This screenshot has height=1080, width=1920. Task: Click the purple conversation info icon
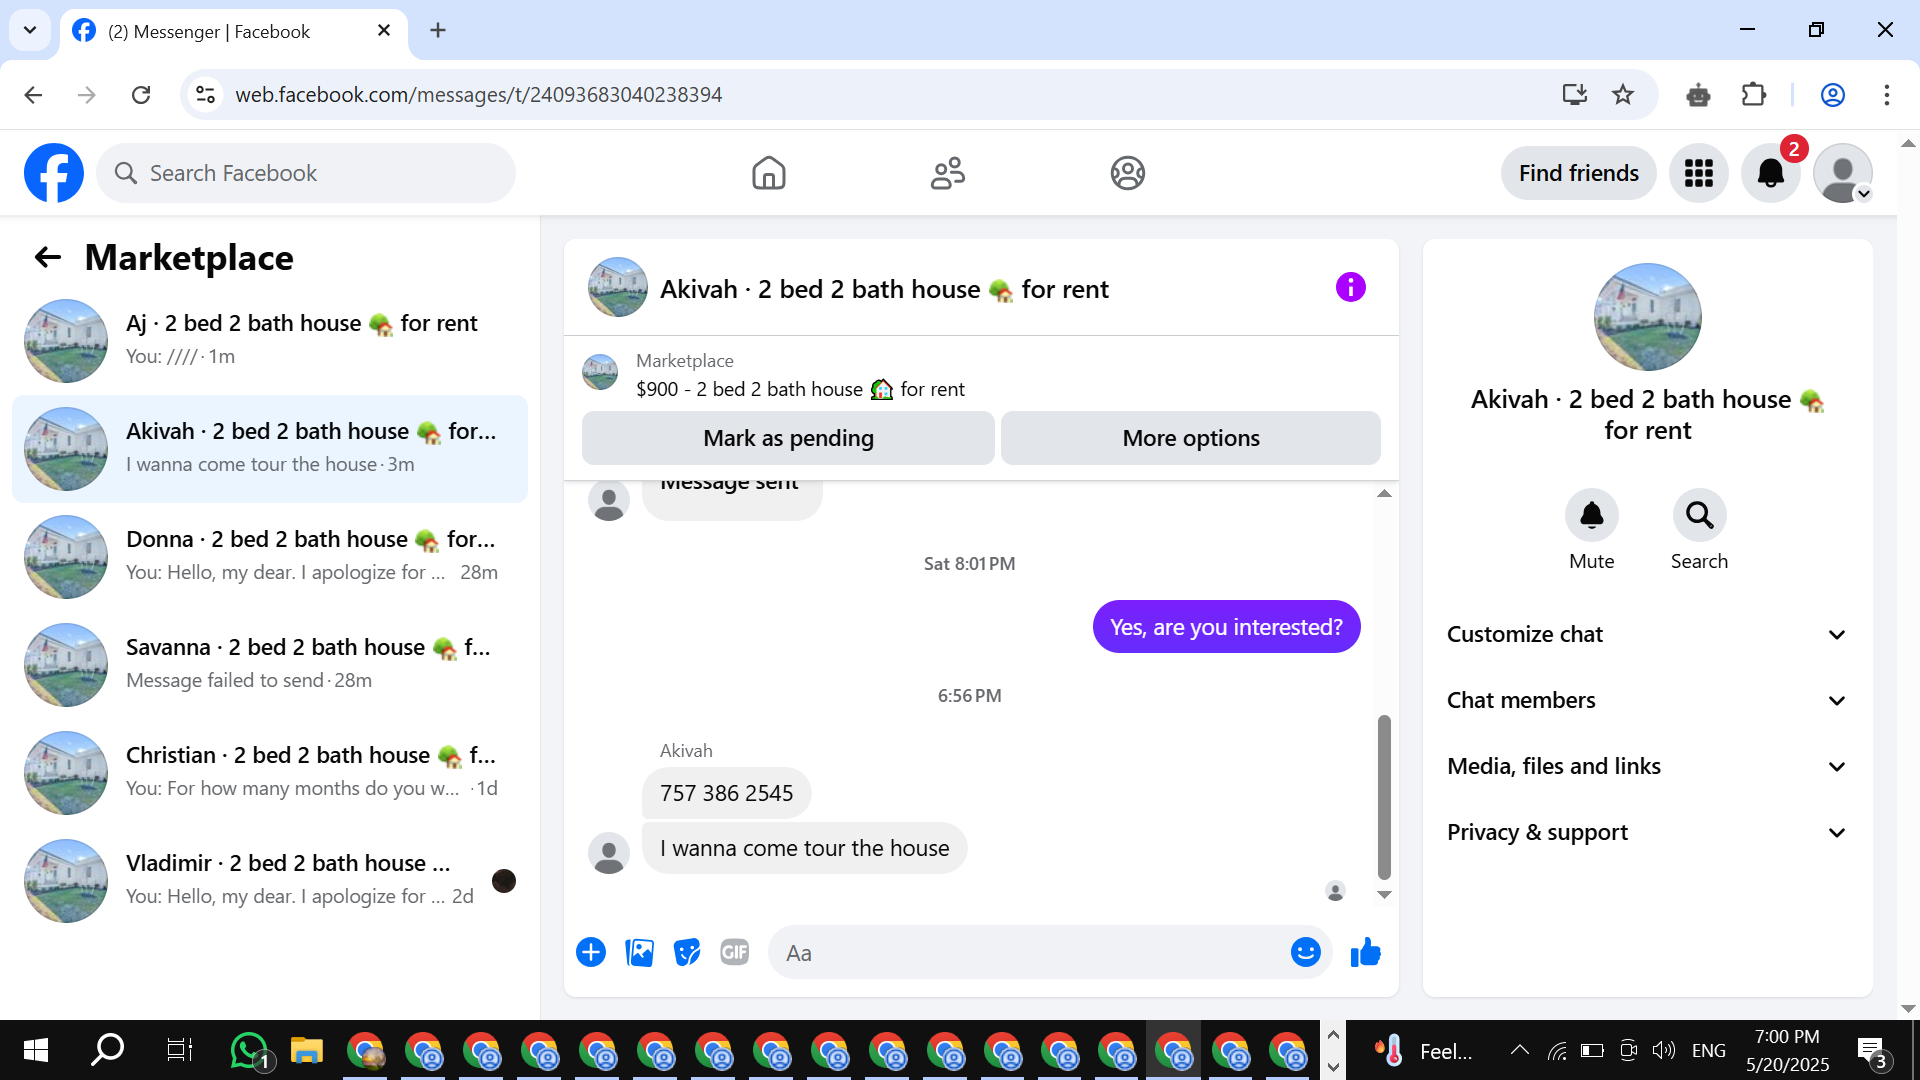click(x=1350, y=288)
